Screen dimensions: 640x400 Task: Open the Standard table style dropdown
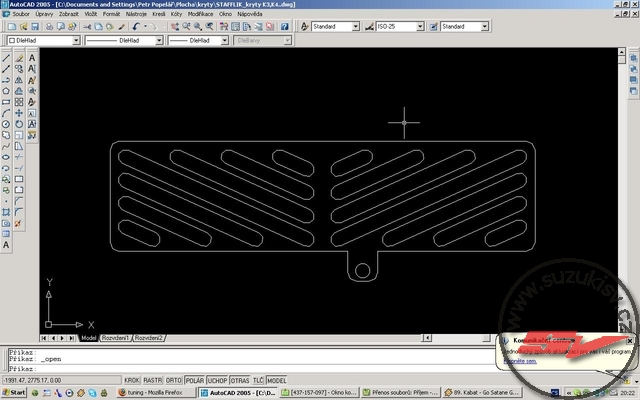point(484,27)
